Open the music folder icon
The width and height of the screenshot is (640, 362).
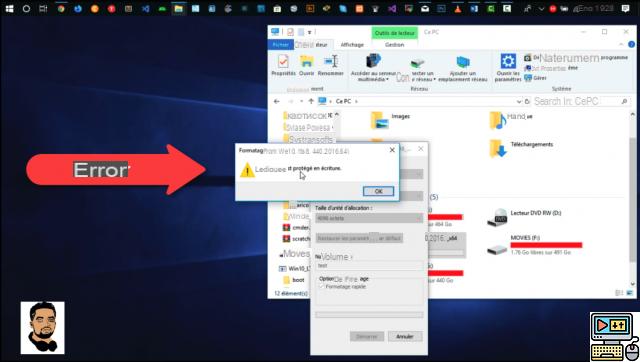pyautogui.click(x=498, y=120)
